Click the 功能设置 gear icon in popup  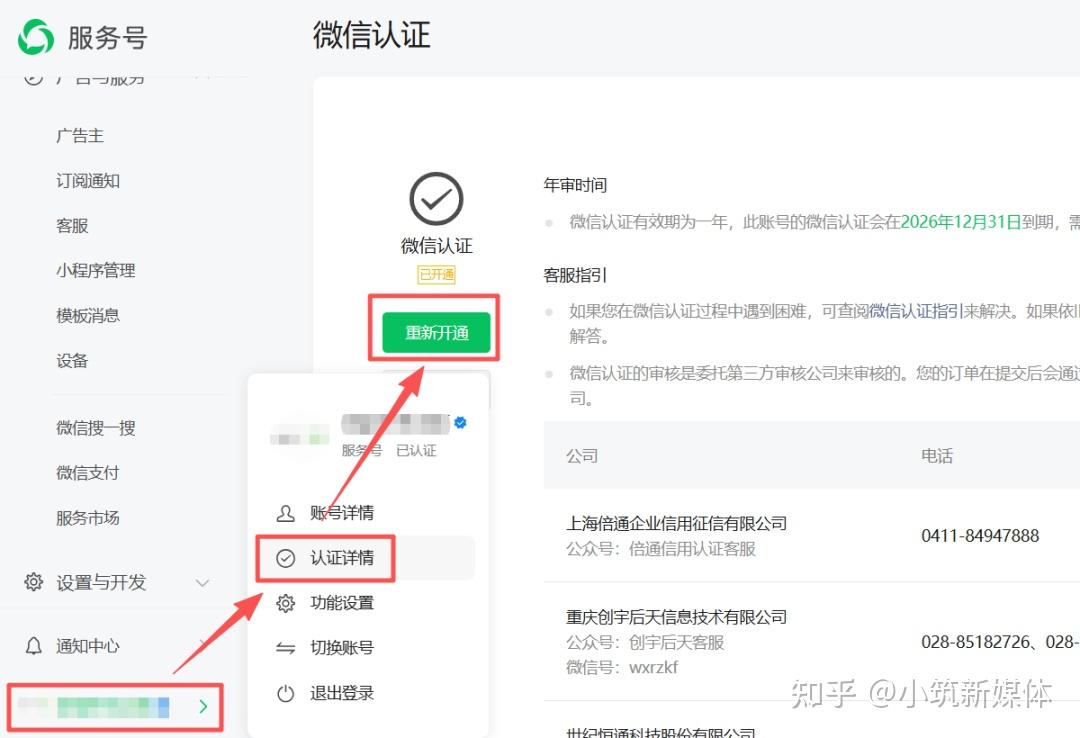click(x=285, y=603)
